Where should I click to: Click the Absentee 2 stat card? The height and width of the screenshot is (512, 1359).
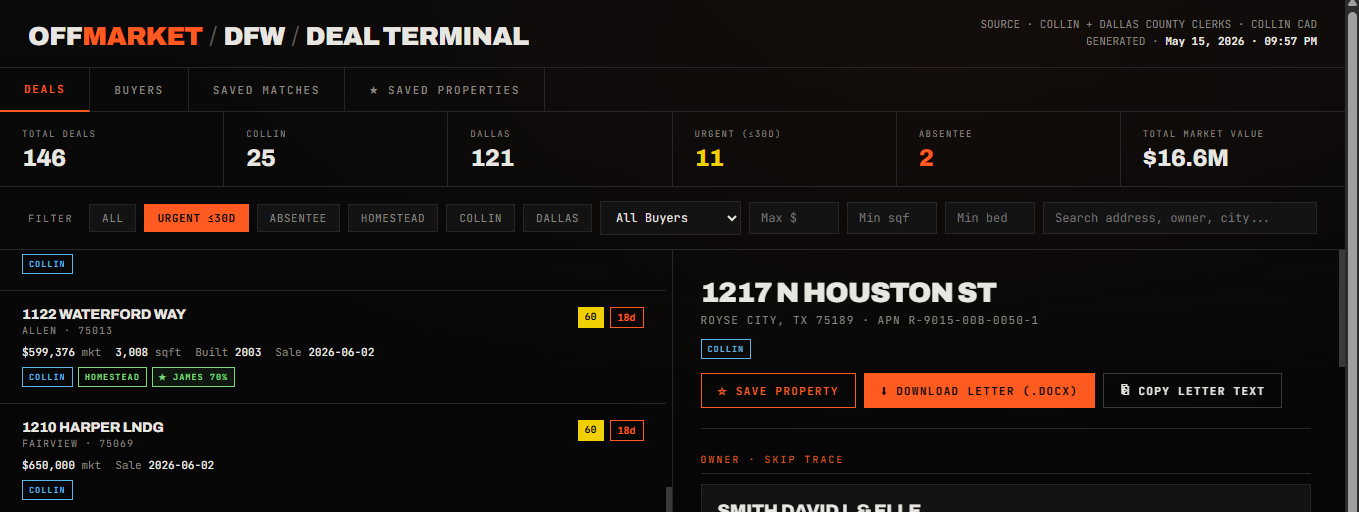click(1007, 149)
